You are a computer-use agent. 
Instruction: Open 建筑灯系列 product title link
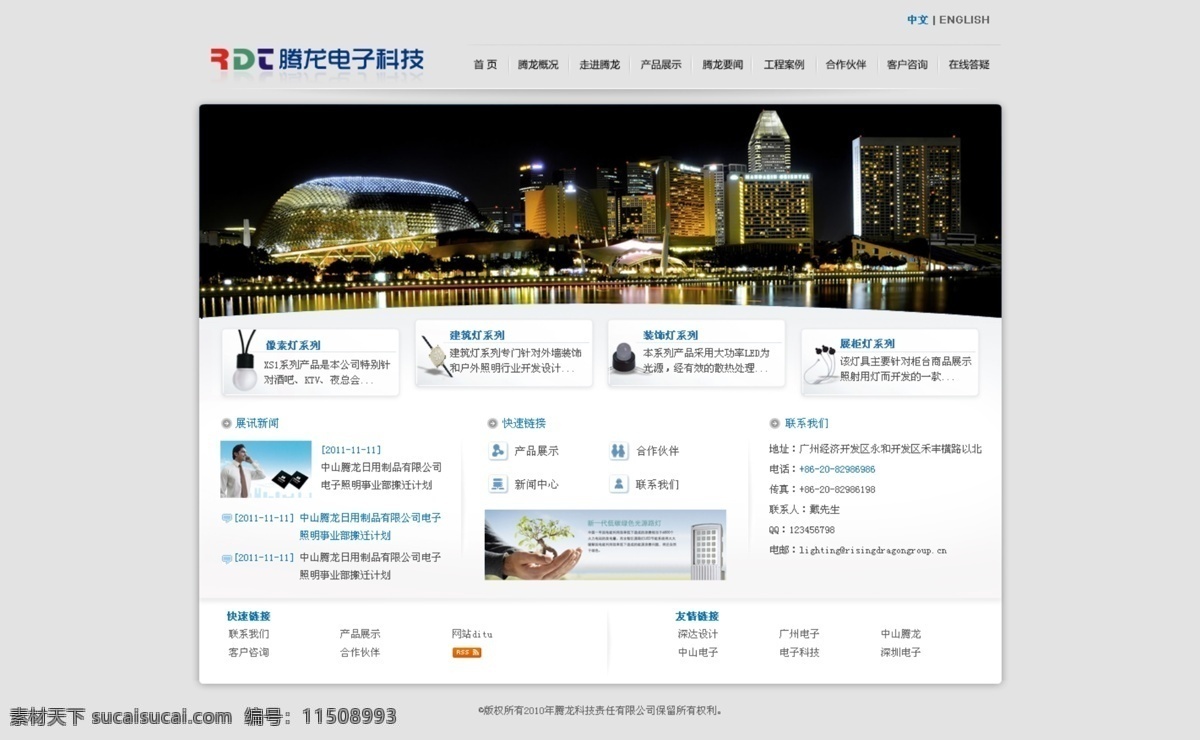point(477,335)
